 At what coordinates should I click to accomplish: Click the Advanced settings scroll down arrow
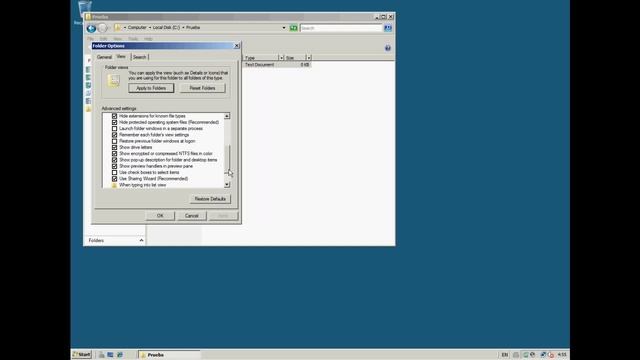click(x=227, y=185)
